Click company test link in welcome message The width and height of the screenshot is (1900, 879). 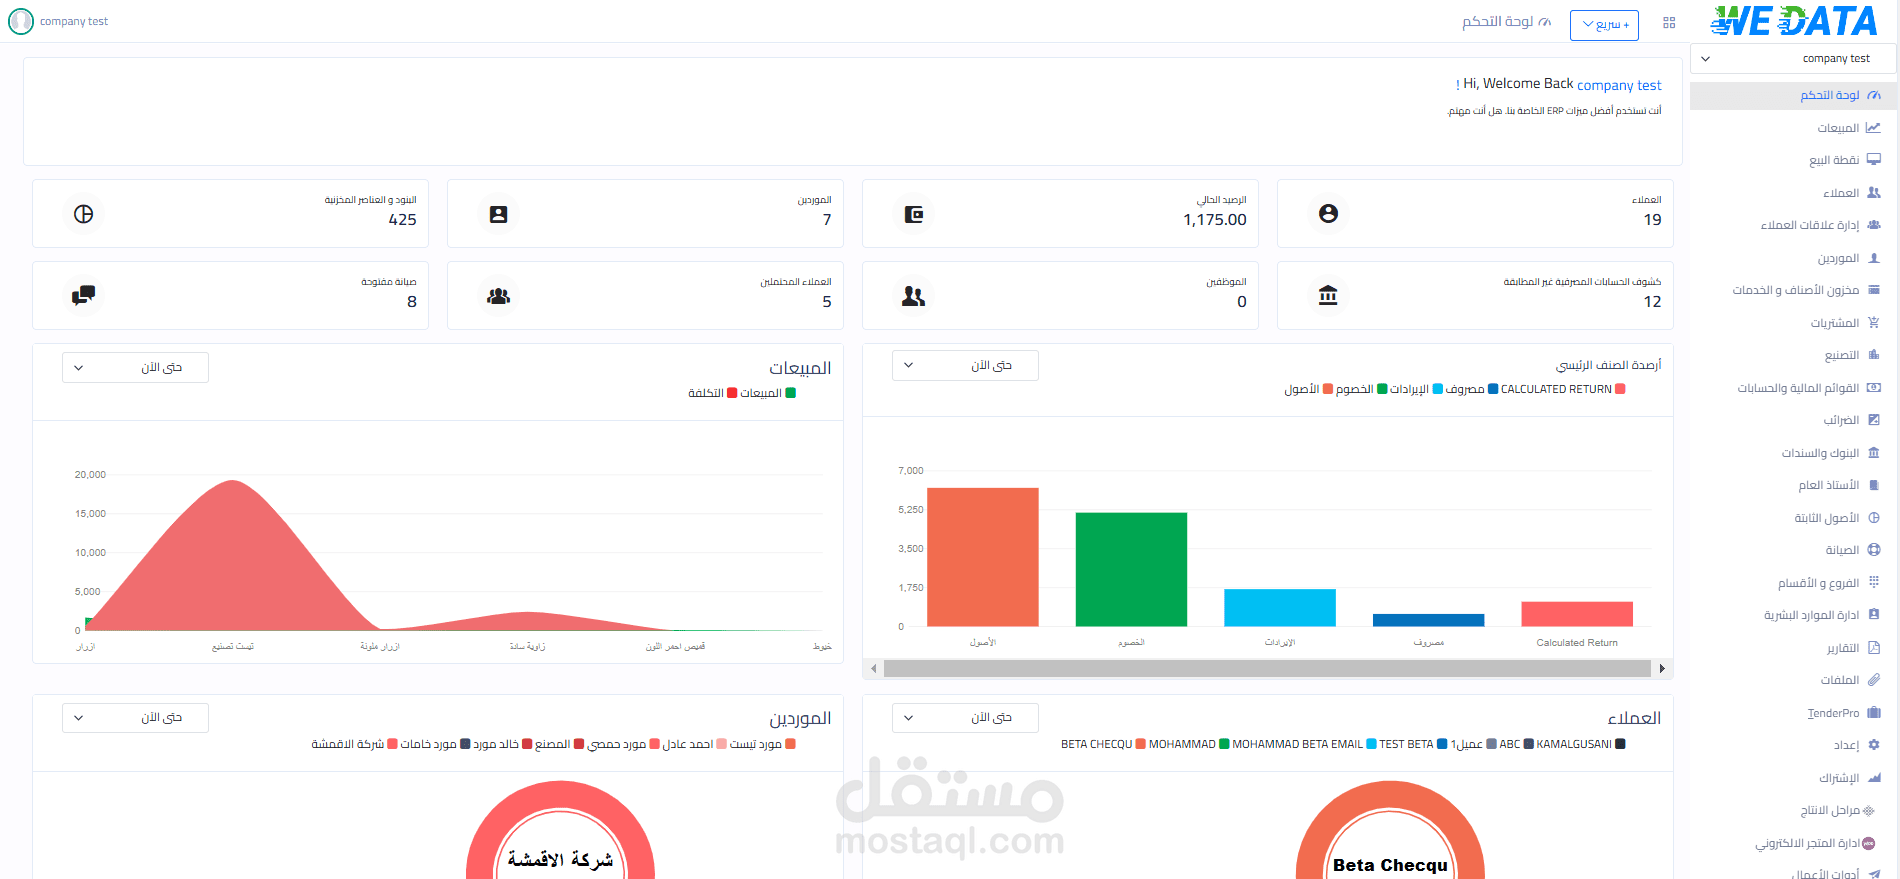coord(1619,85)
